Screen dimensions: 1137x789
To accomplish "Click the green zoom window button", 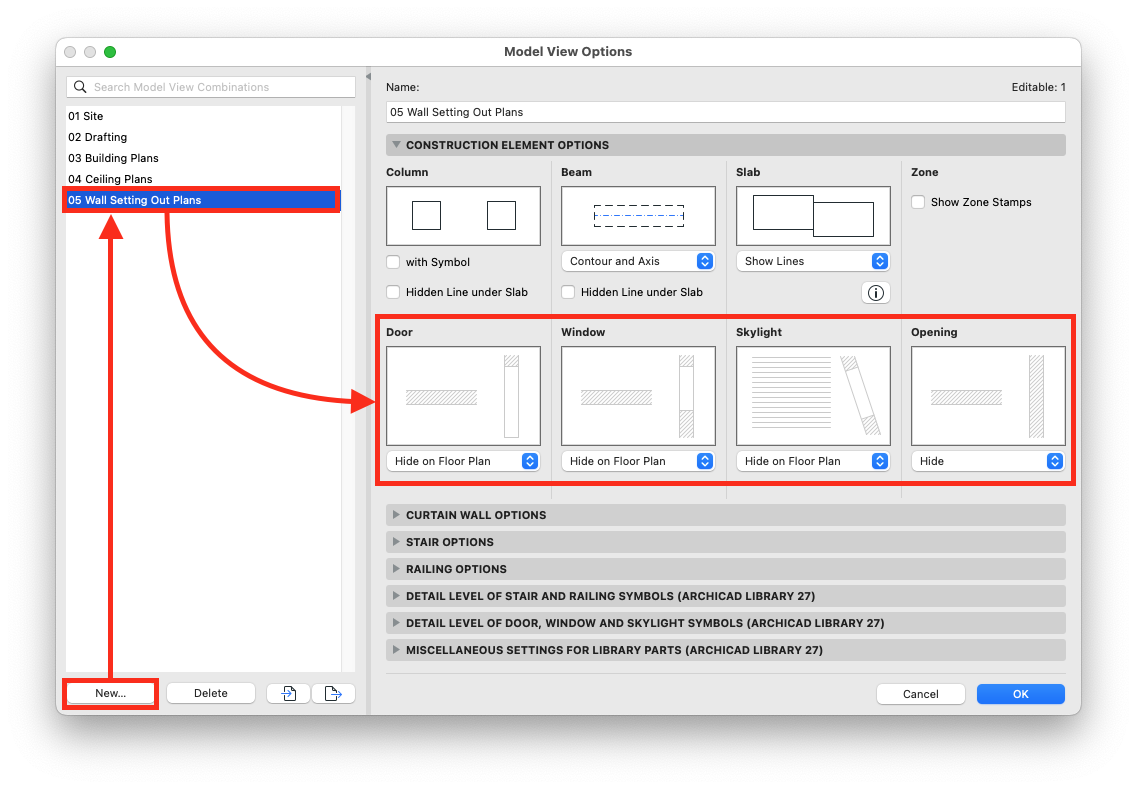I will click(110, 52).
